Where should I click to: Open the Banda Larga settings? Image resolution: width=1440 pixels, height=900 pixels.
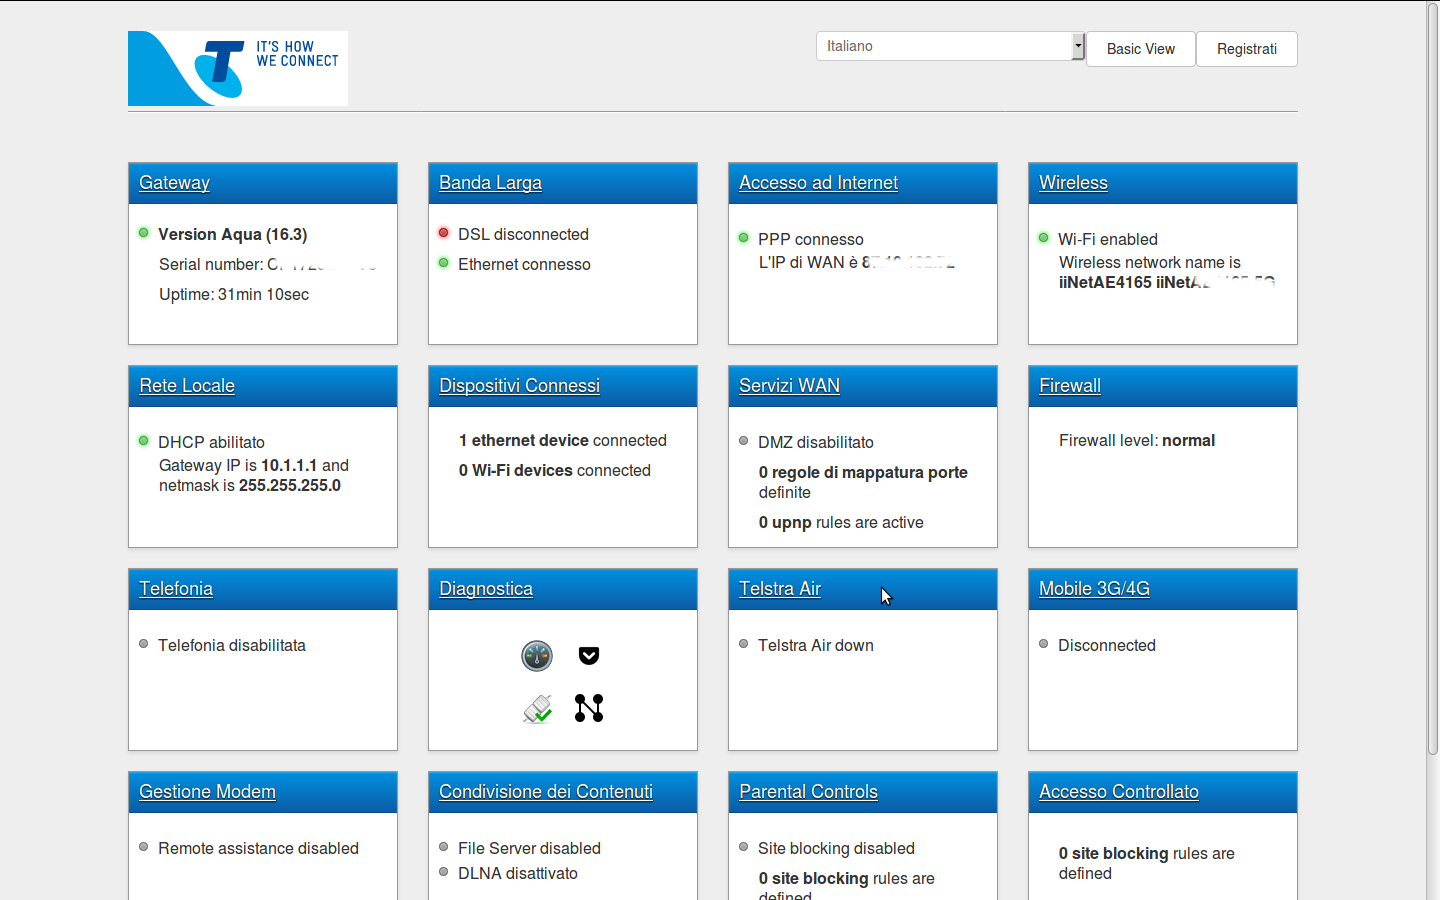point(491,183)
